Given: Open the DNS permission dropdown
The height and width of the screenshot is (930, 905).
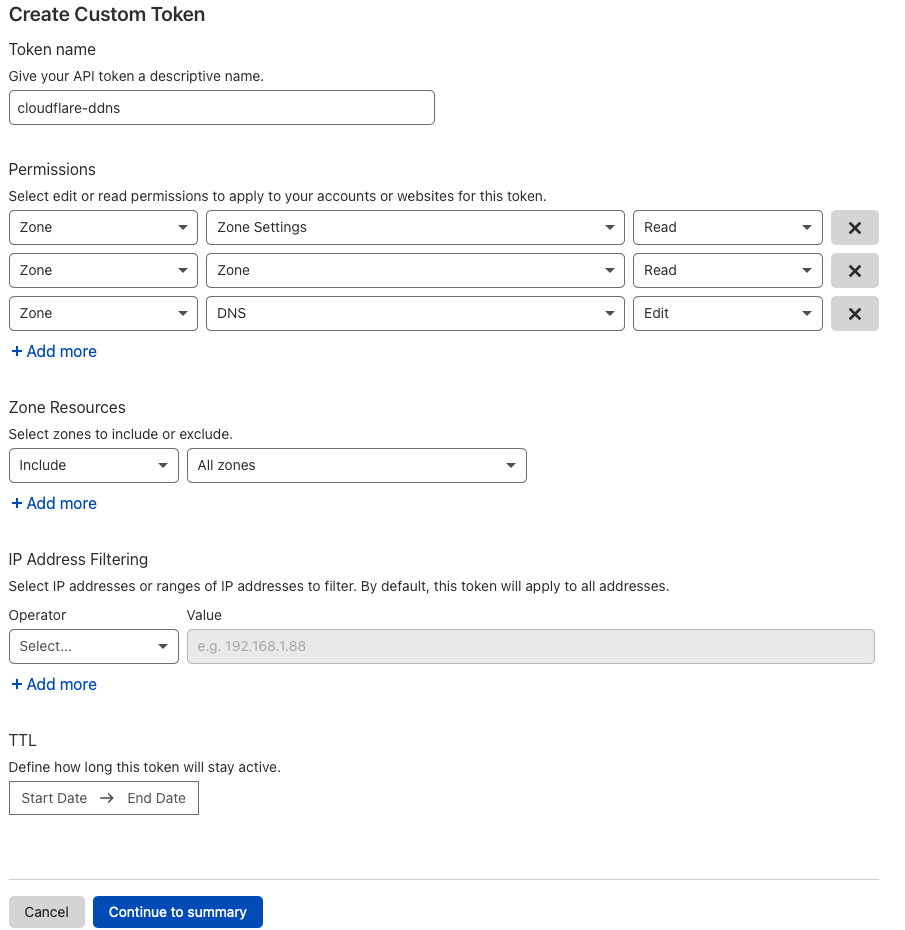Looking at the screenshot, I should (x=415, y=314).
